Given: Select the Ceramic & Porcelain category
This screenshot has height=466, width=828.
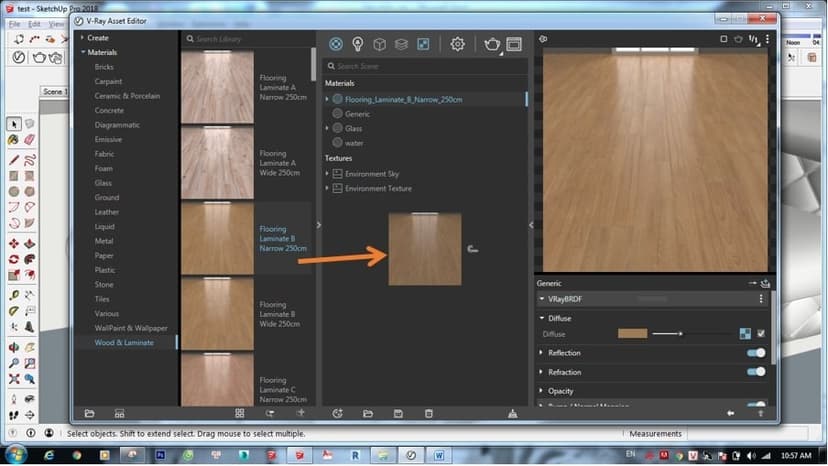Looking at the screenshot, I should pos(127,96).
